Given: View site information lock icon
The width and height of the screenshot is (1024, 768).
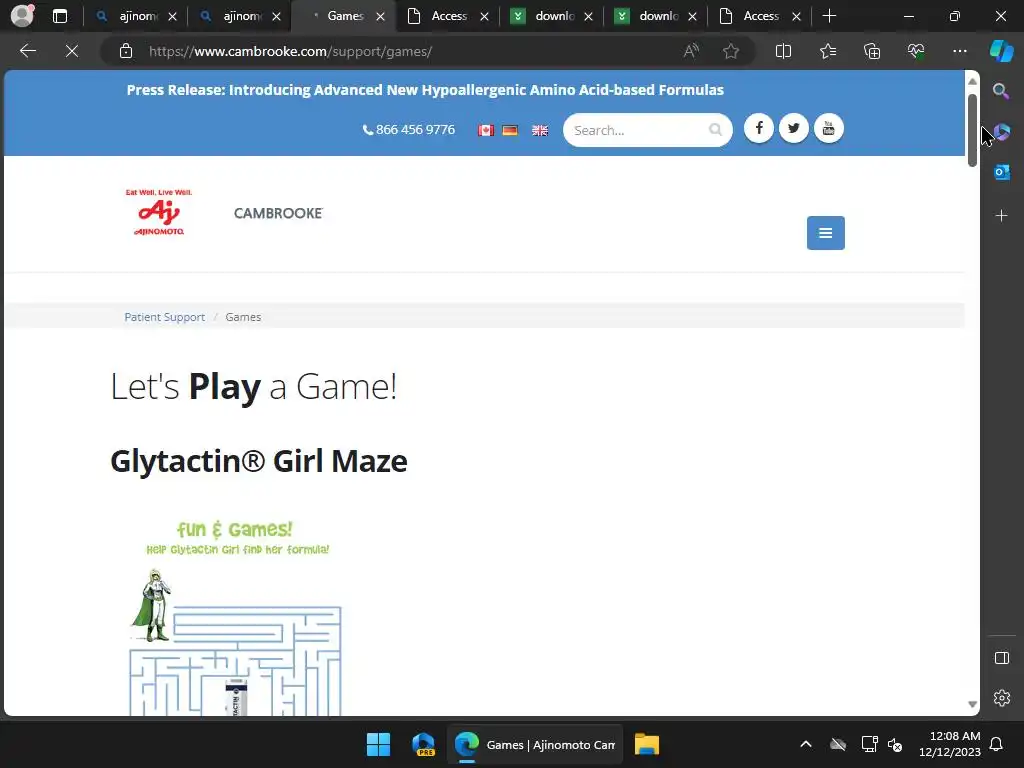Looking at the screenshot, I should click(x=126, y=51).
